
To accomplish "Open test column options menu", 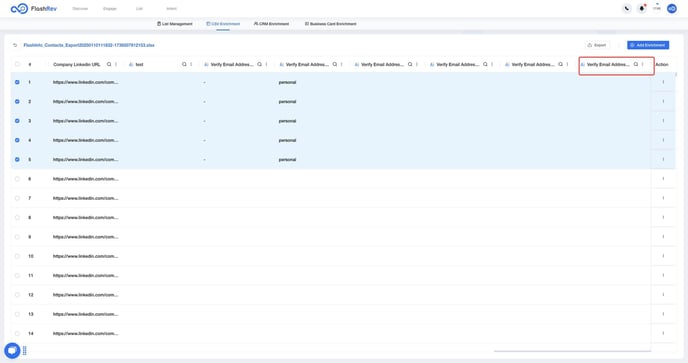I will (x=191, y=65).
